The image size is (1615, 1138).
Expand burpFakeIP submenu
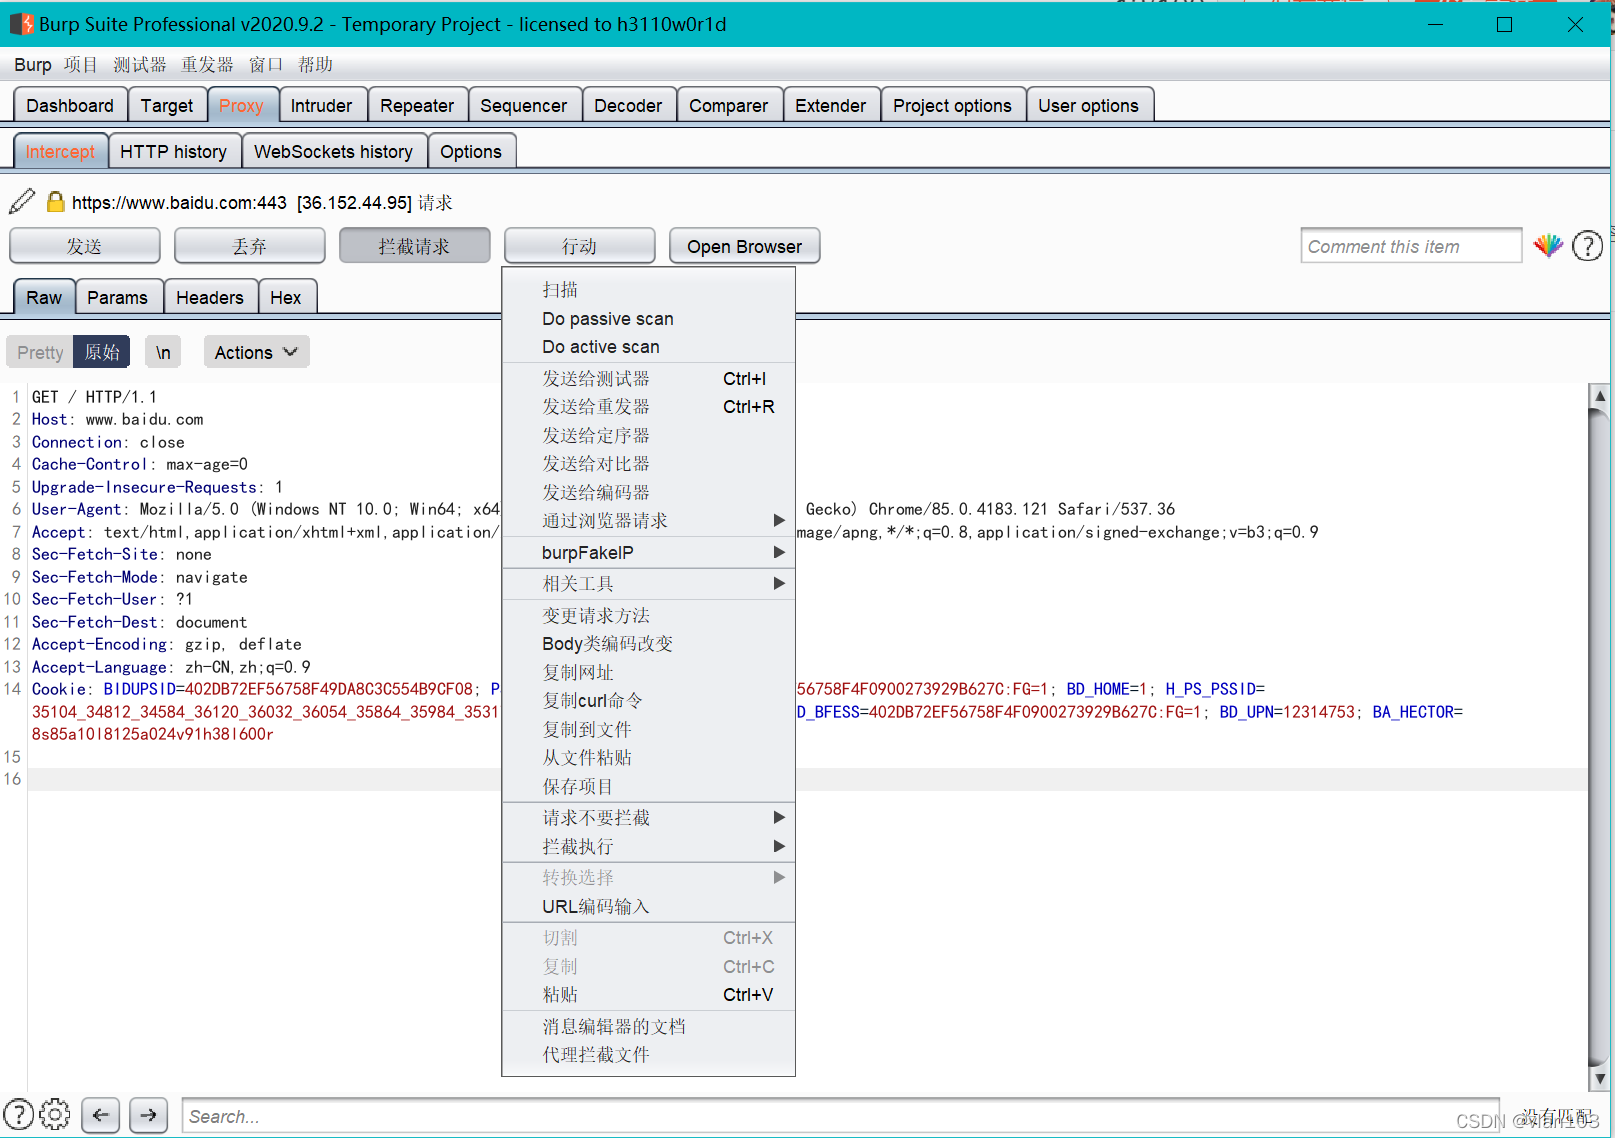(648, 553)
